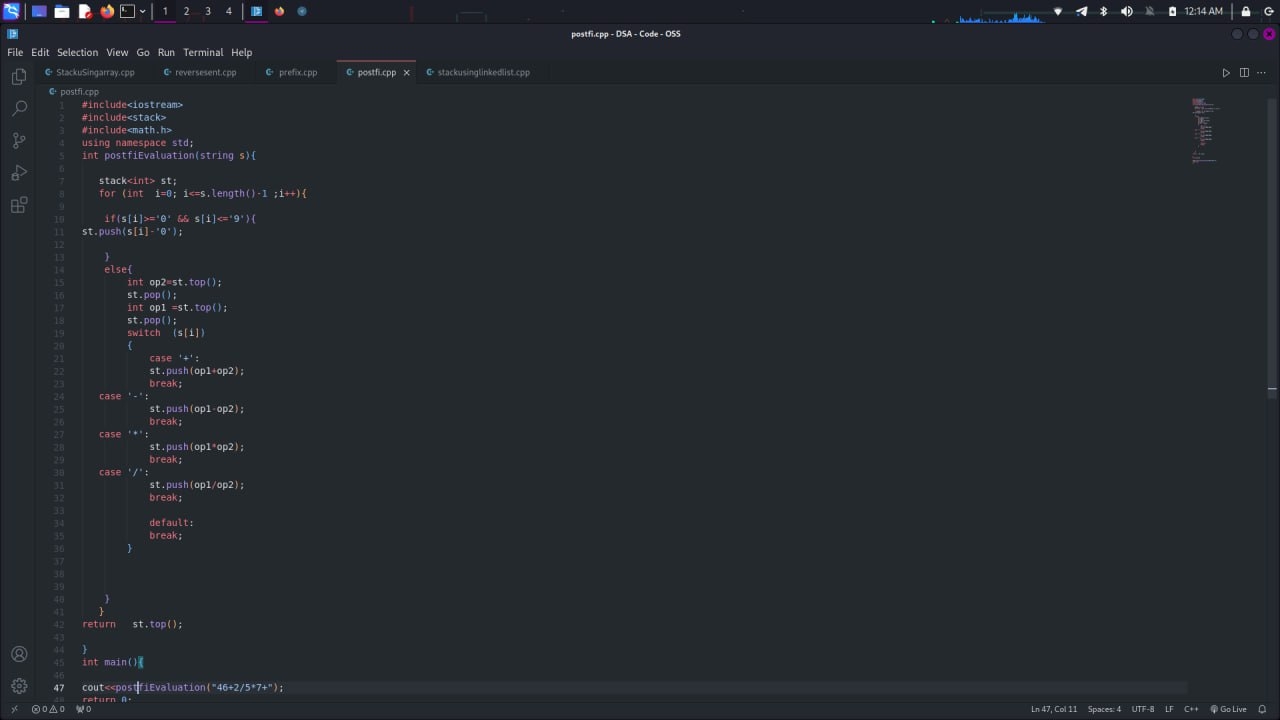1280x720 pixels.
Task: Click the Spaces: 4 indentation button
Action: pyautogui.click(x=1104, y=709)
